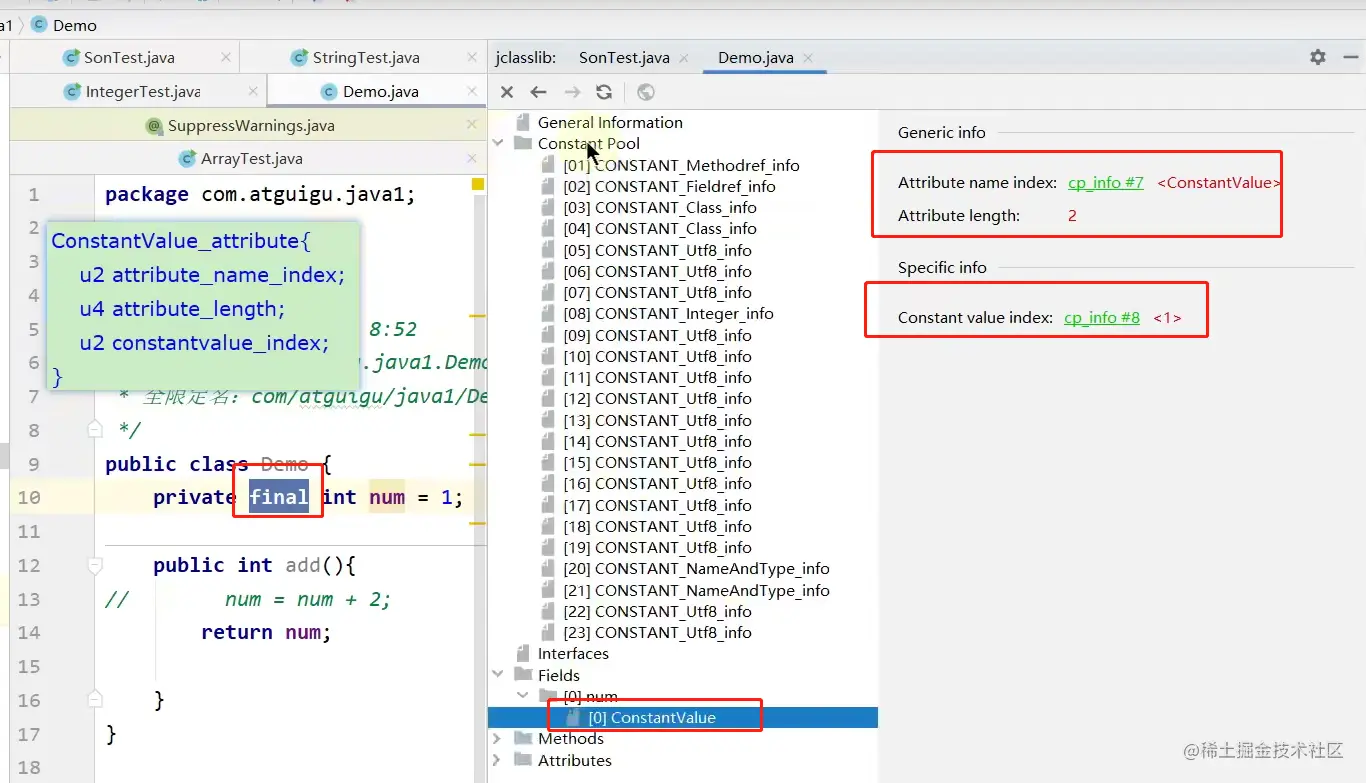Click 'Specific info' section heading
This screenshot has width=1366, height=783.
point(942,267)
